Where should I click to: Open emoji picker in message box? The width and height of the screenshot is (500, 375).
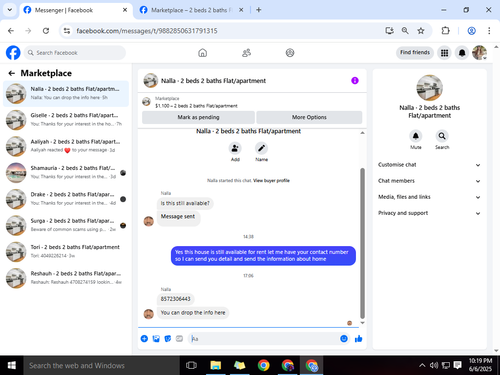click(344, 339)
